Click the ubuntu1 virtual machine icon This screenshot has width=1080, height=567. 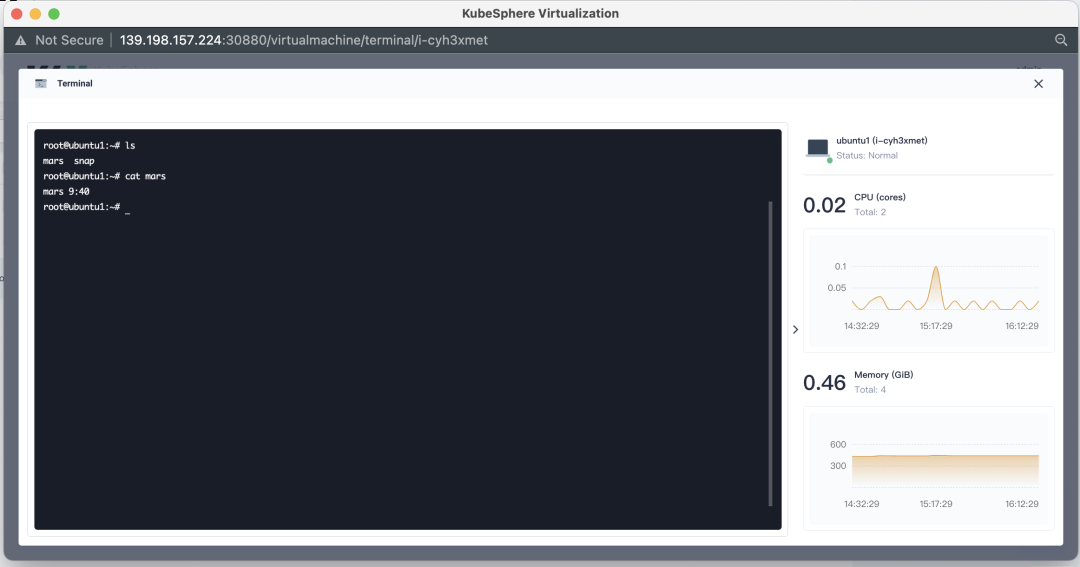818,147
